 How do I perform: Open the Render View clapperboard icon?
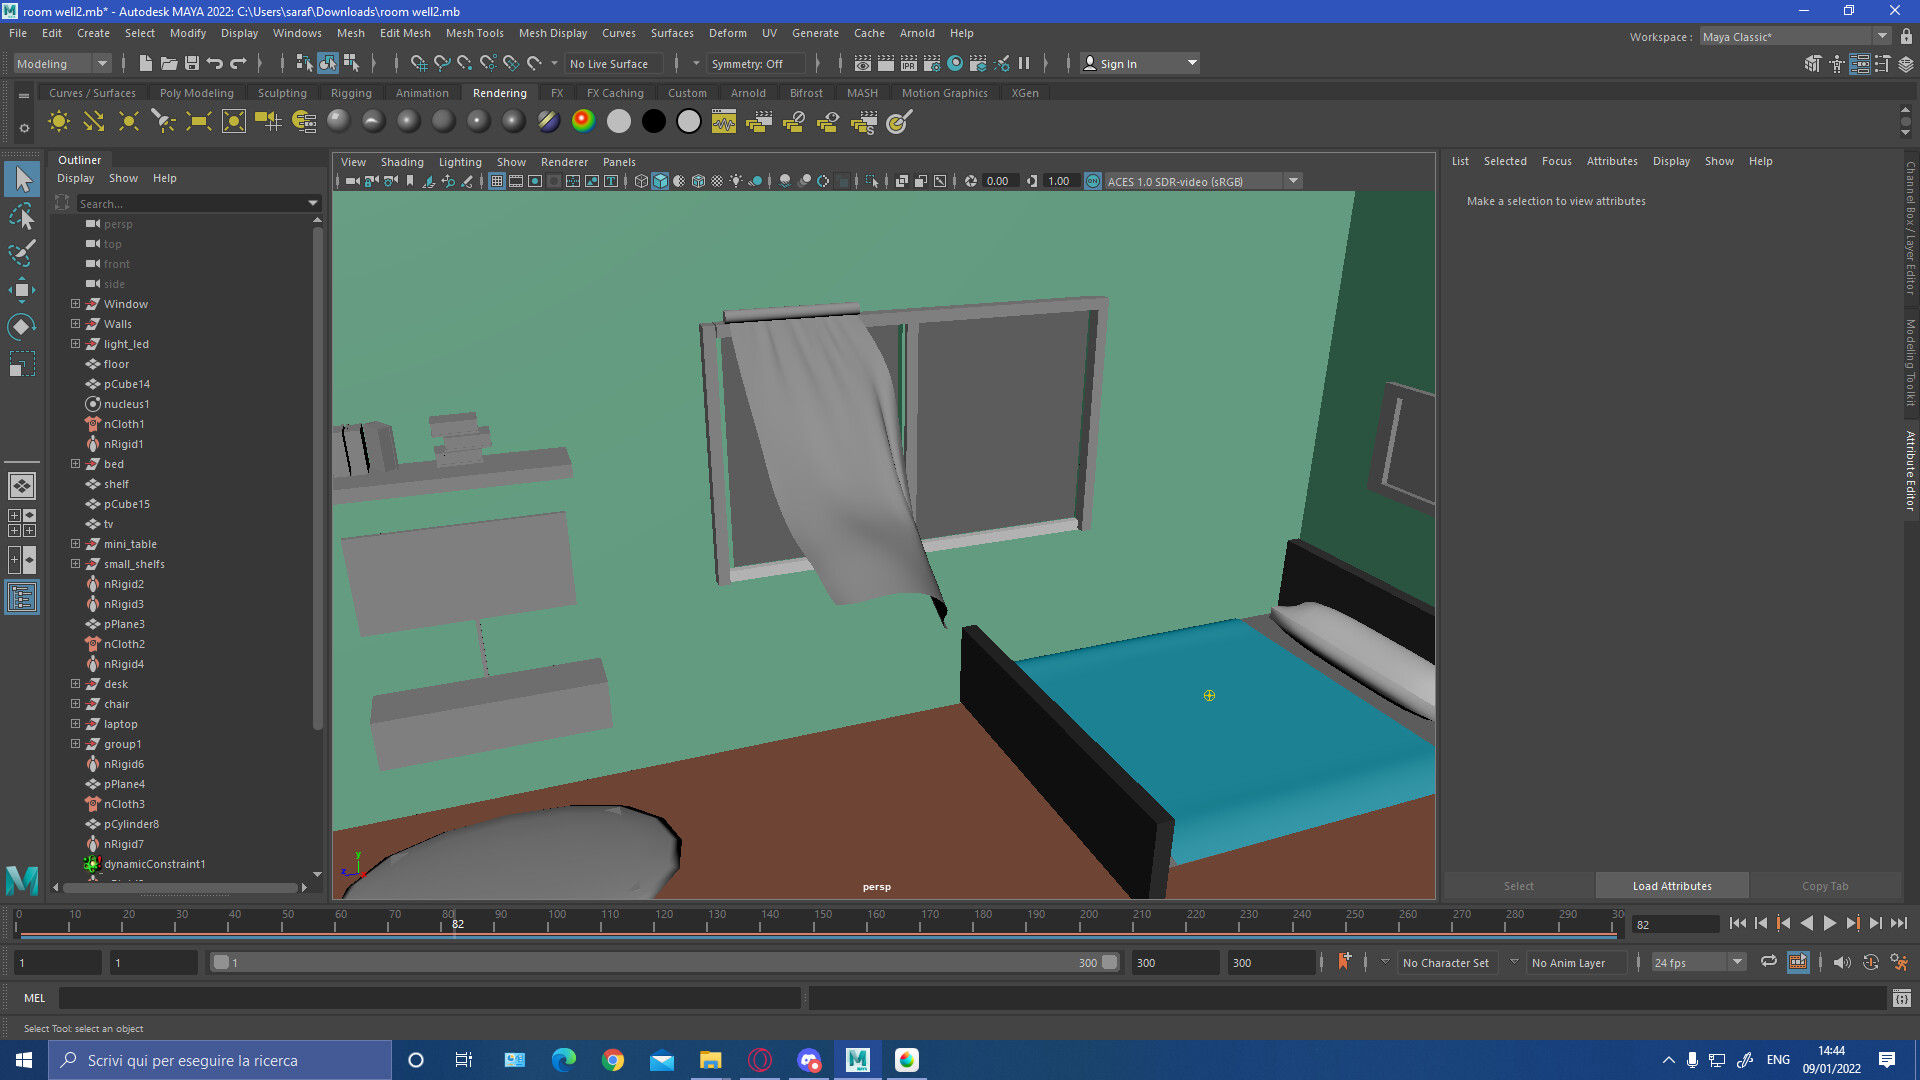coord(863,63)
